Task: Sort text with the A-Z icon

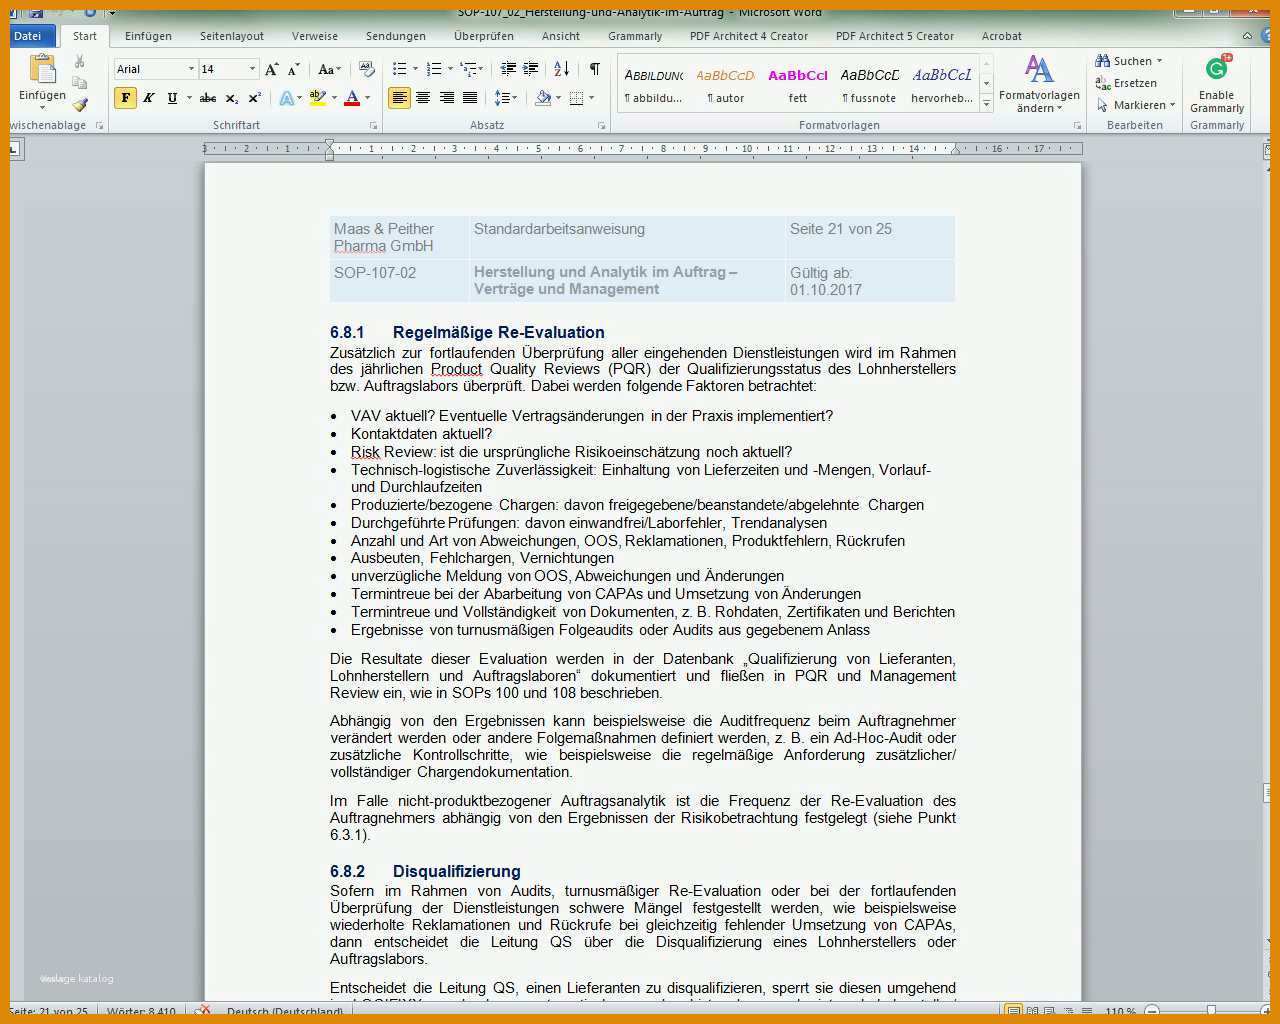Action: coord(562,69)
